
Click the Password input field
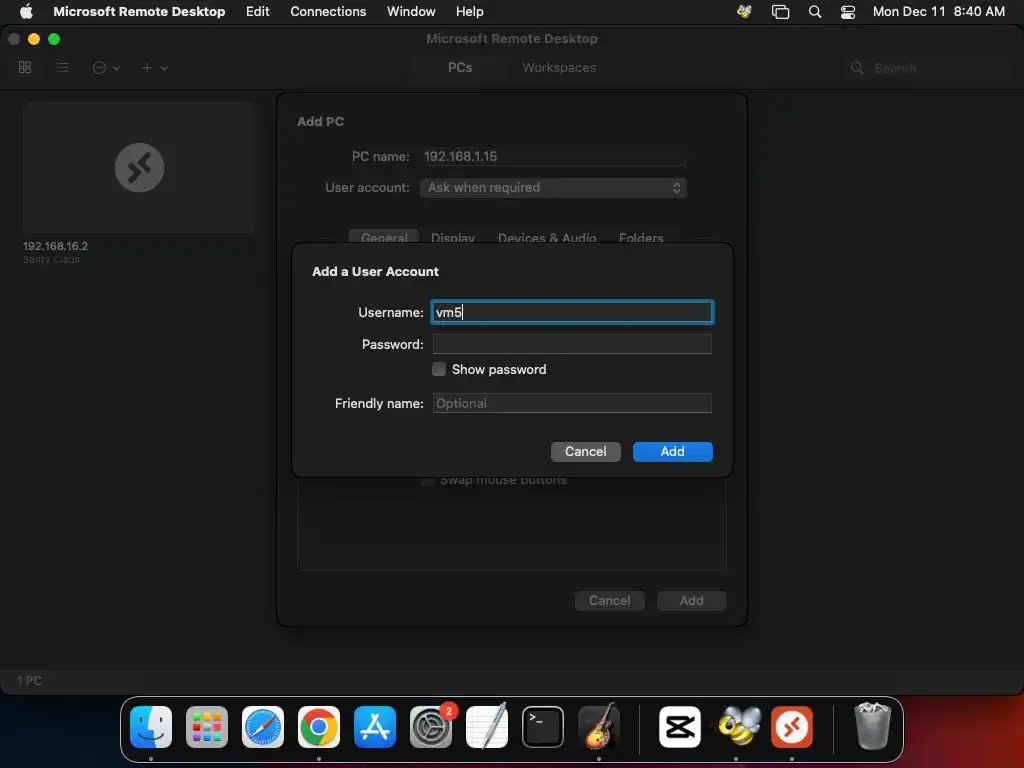[x=572, y=344]
